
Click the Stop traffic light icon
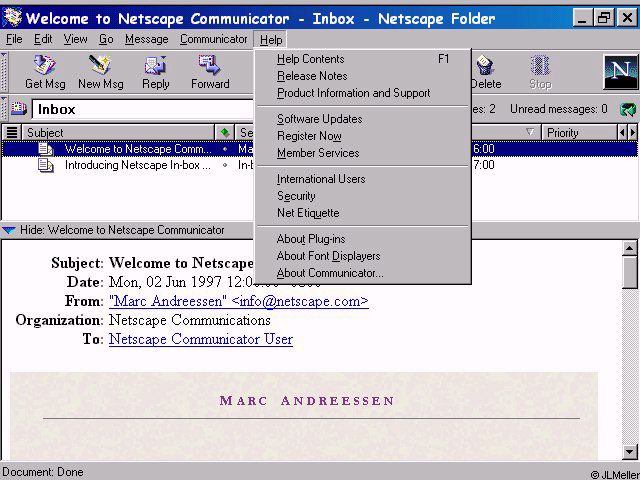point(540,65)
